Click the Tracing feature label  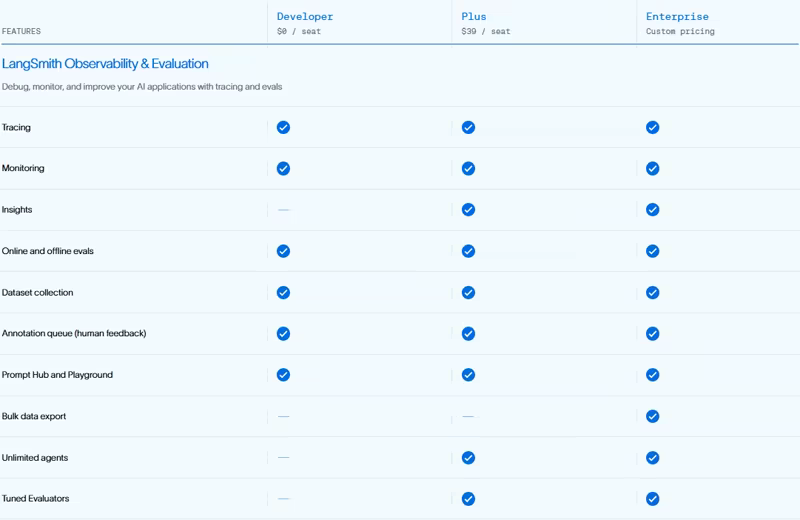[x=16, y=127]
